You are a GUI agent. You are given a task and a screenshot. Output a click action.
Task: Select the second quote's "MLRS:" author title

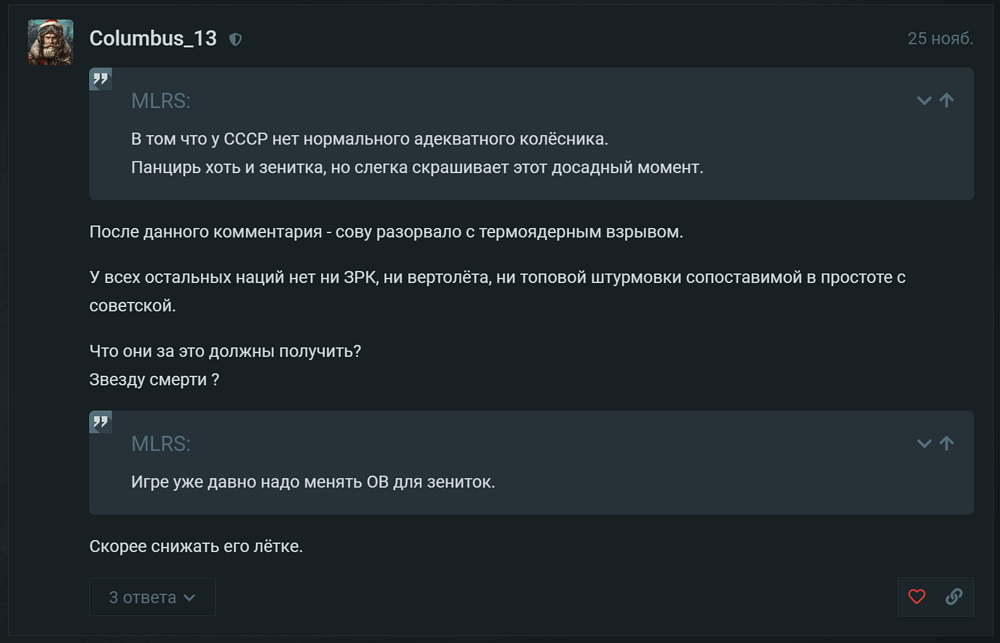[x=160, y=444]
